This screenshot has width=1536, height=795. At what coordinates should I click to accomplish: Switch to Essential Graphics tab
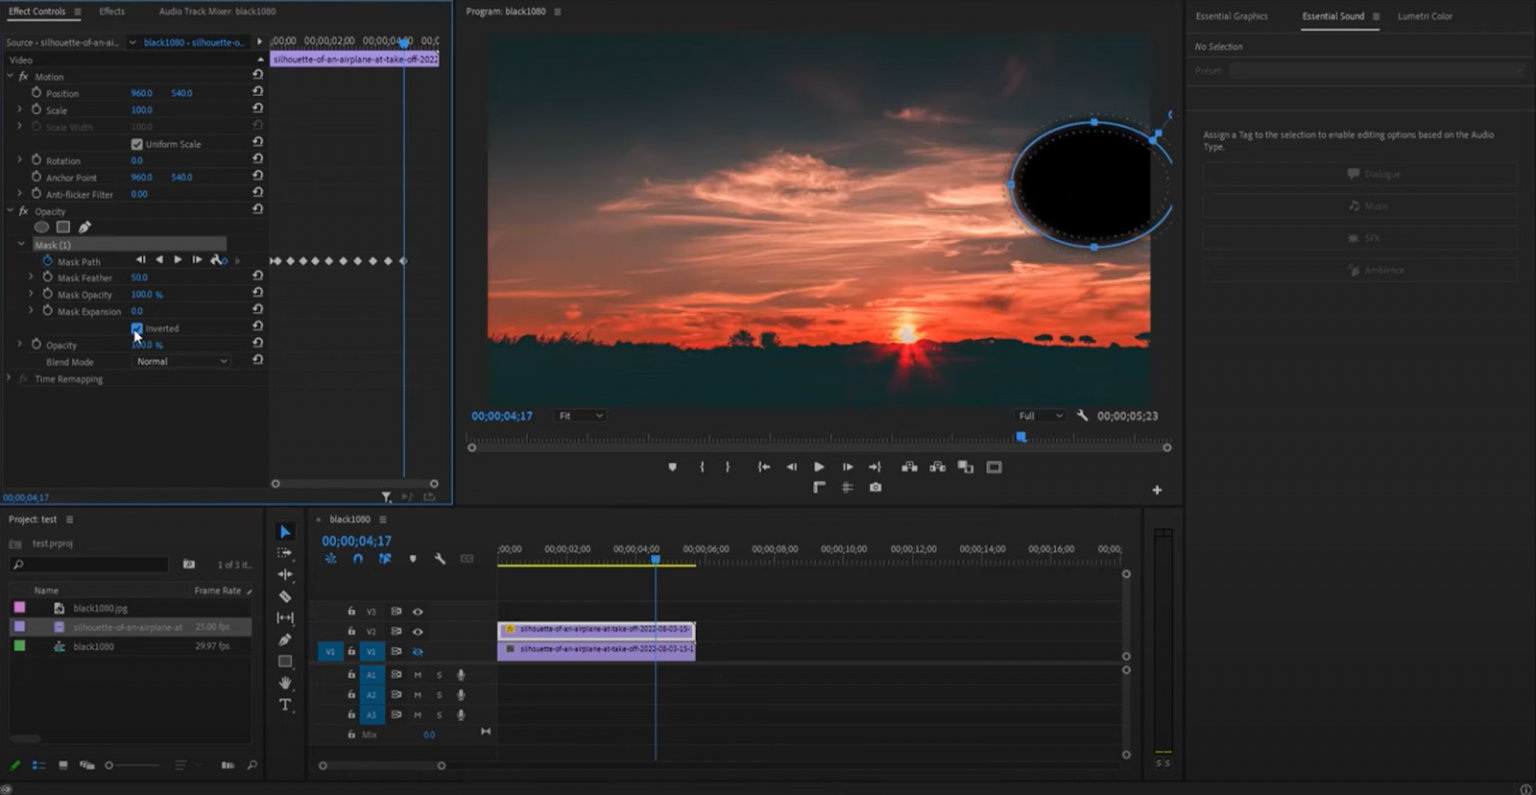click(x=1231, y=16)
